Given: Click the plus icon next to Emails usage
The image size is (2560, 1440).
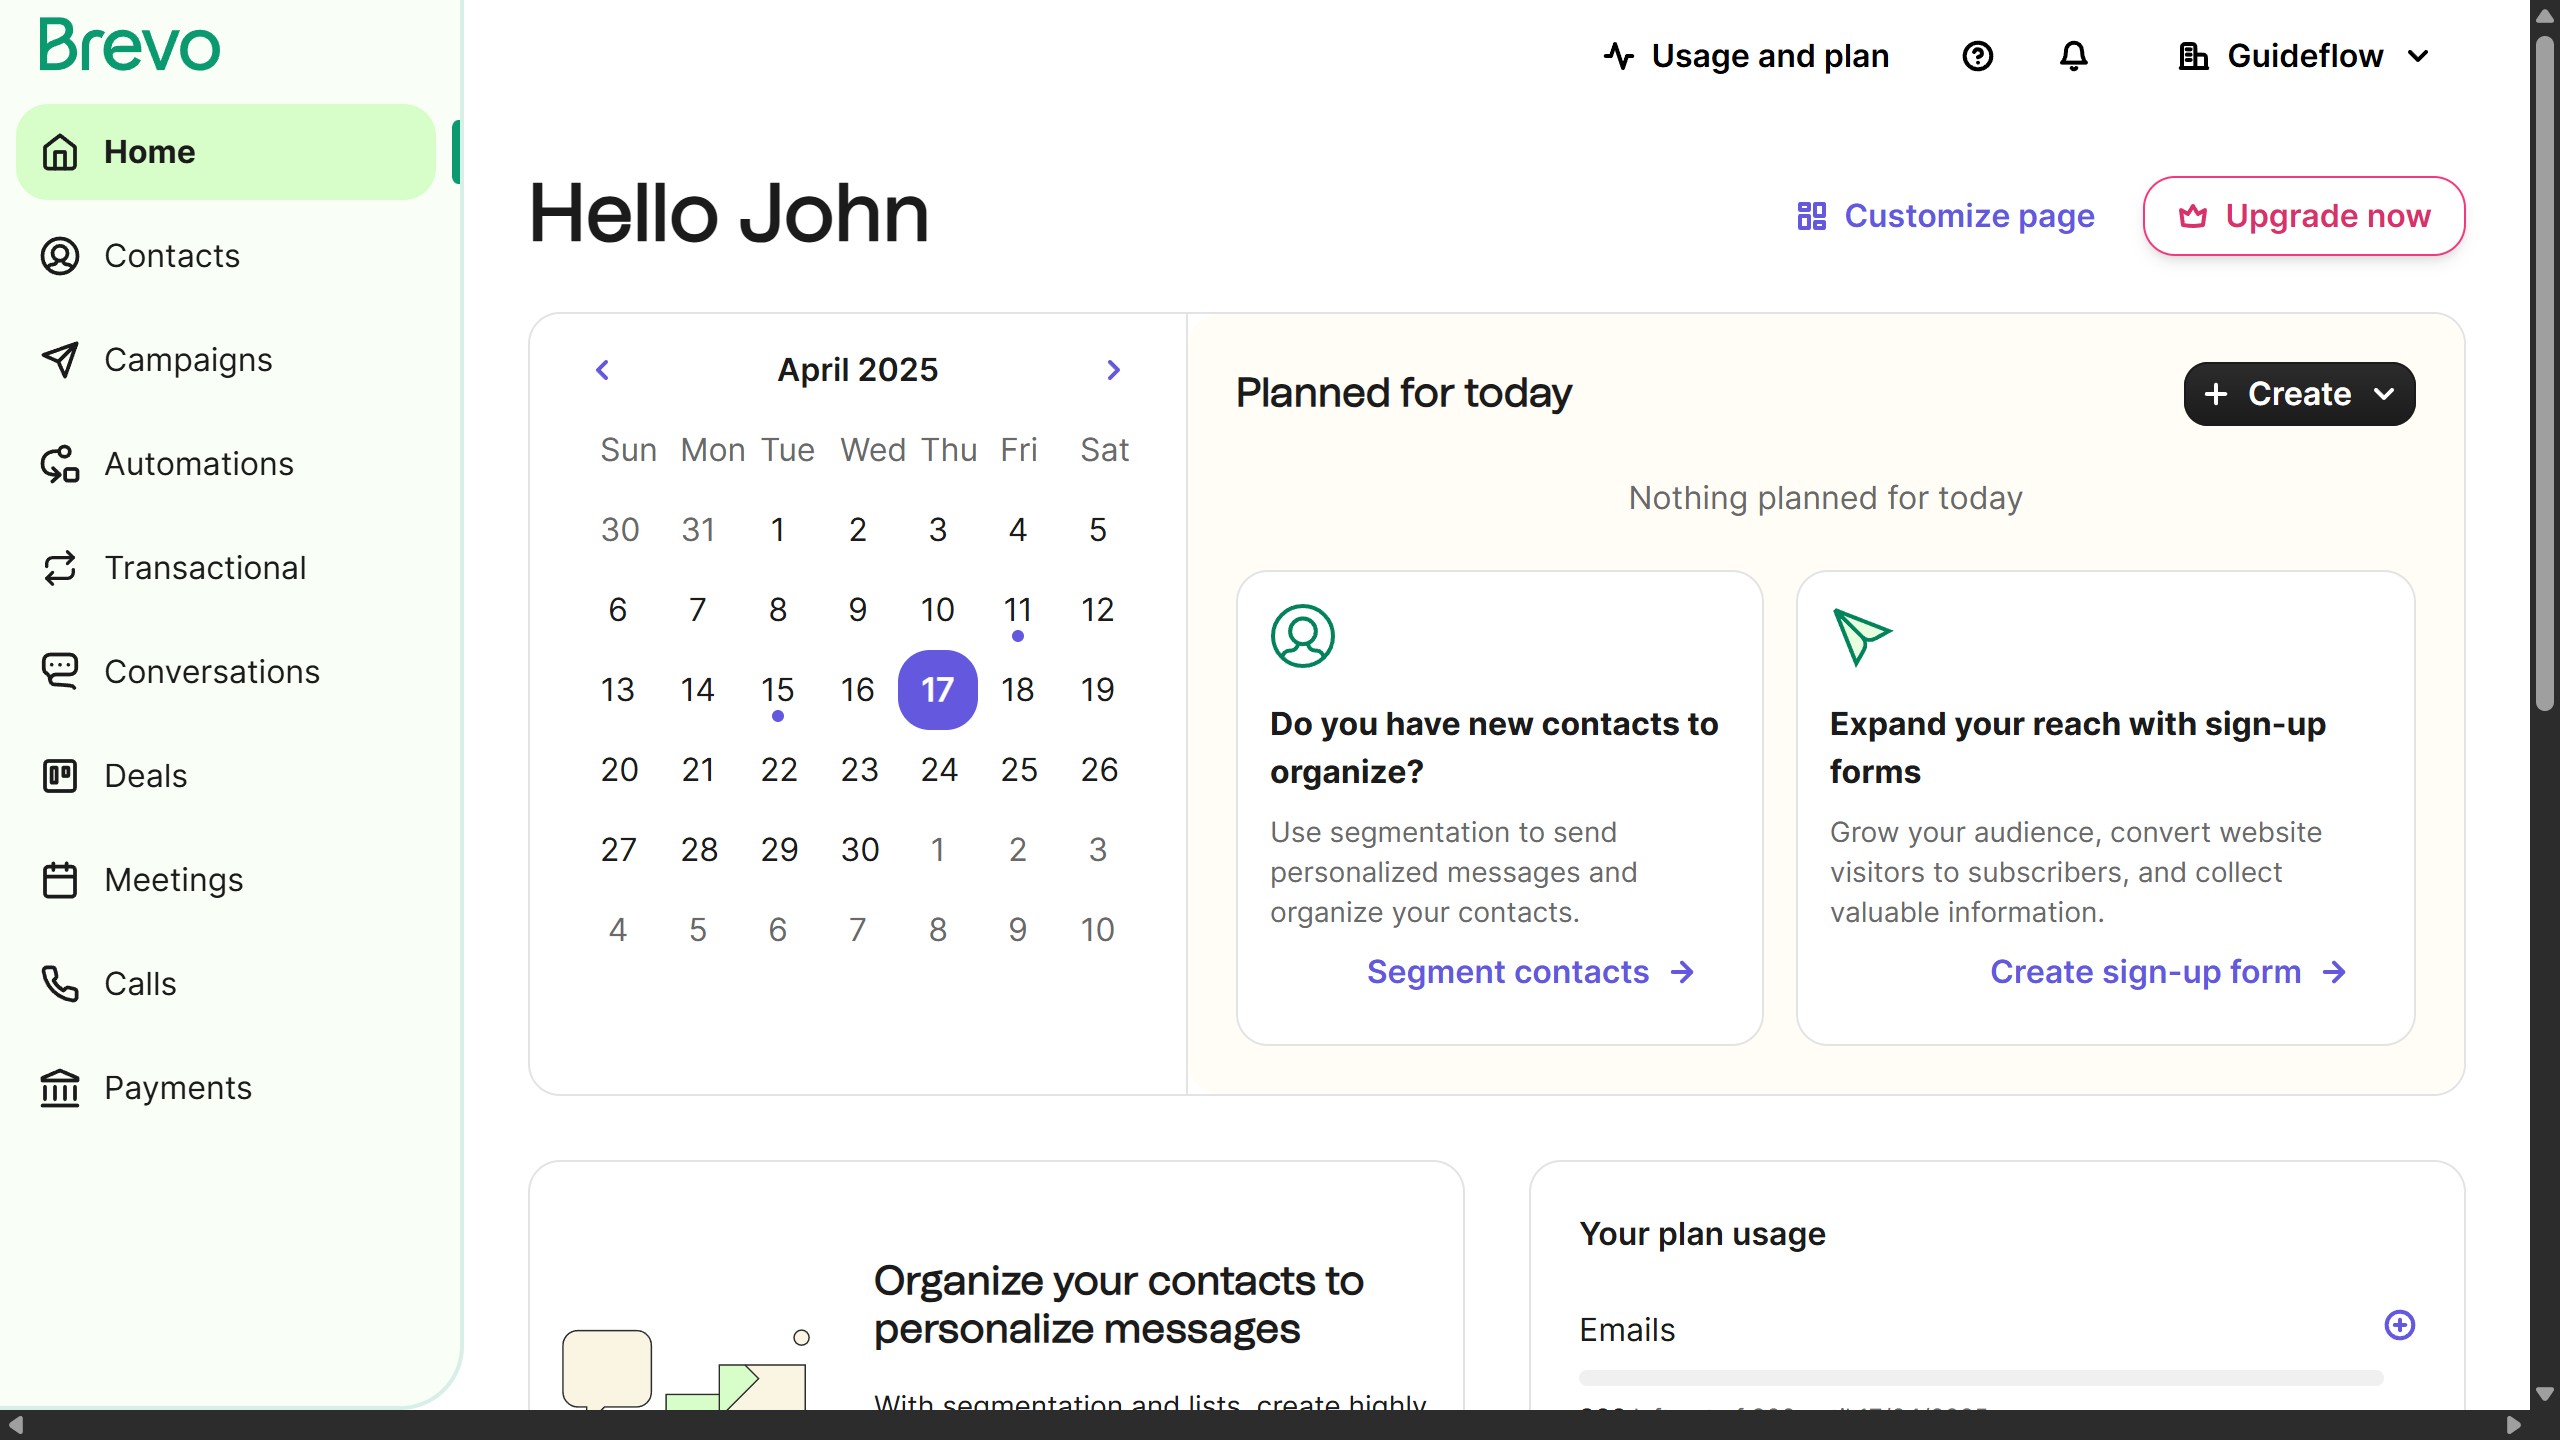Looking at the screenshot, I should click(x=2399, y=1325).
